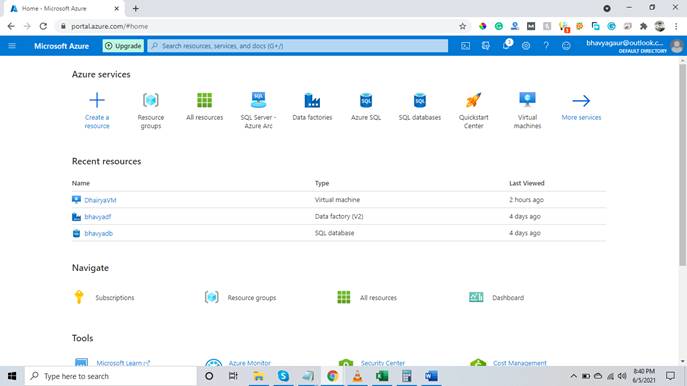Viewport: 687px width, 386px height.
Task: Open bhavyadb SQL database resource
Action: pos(98,234)
